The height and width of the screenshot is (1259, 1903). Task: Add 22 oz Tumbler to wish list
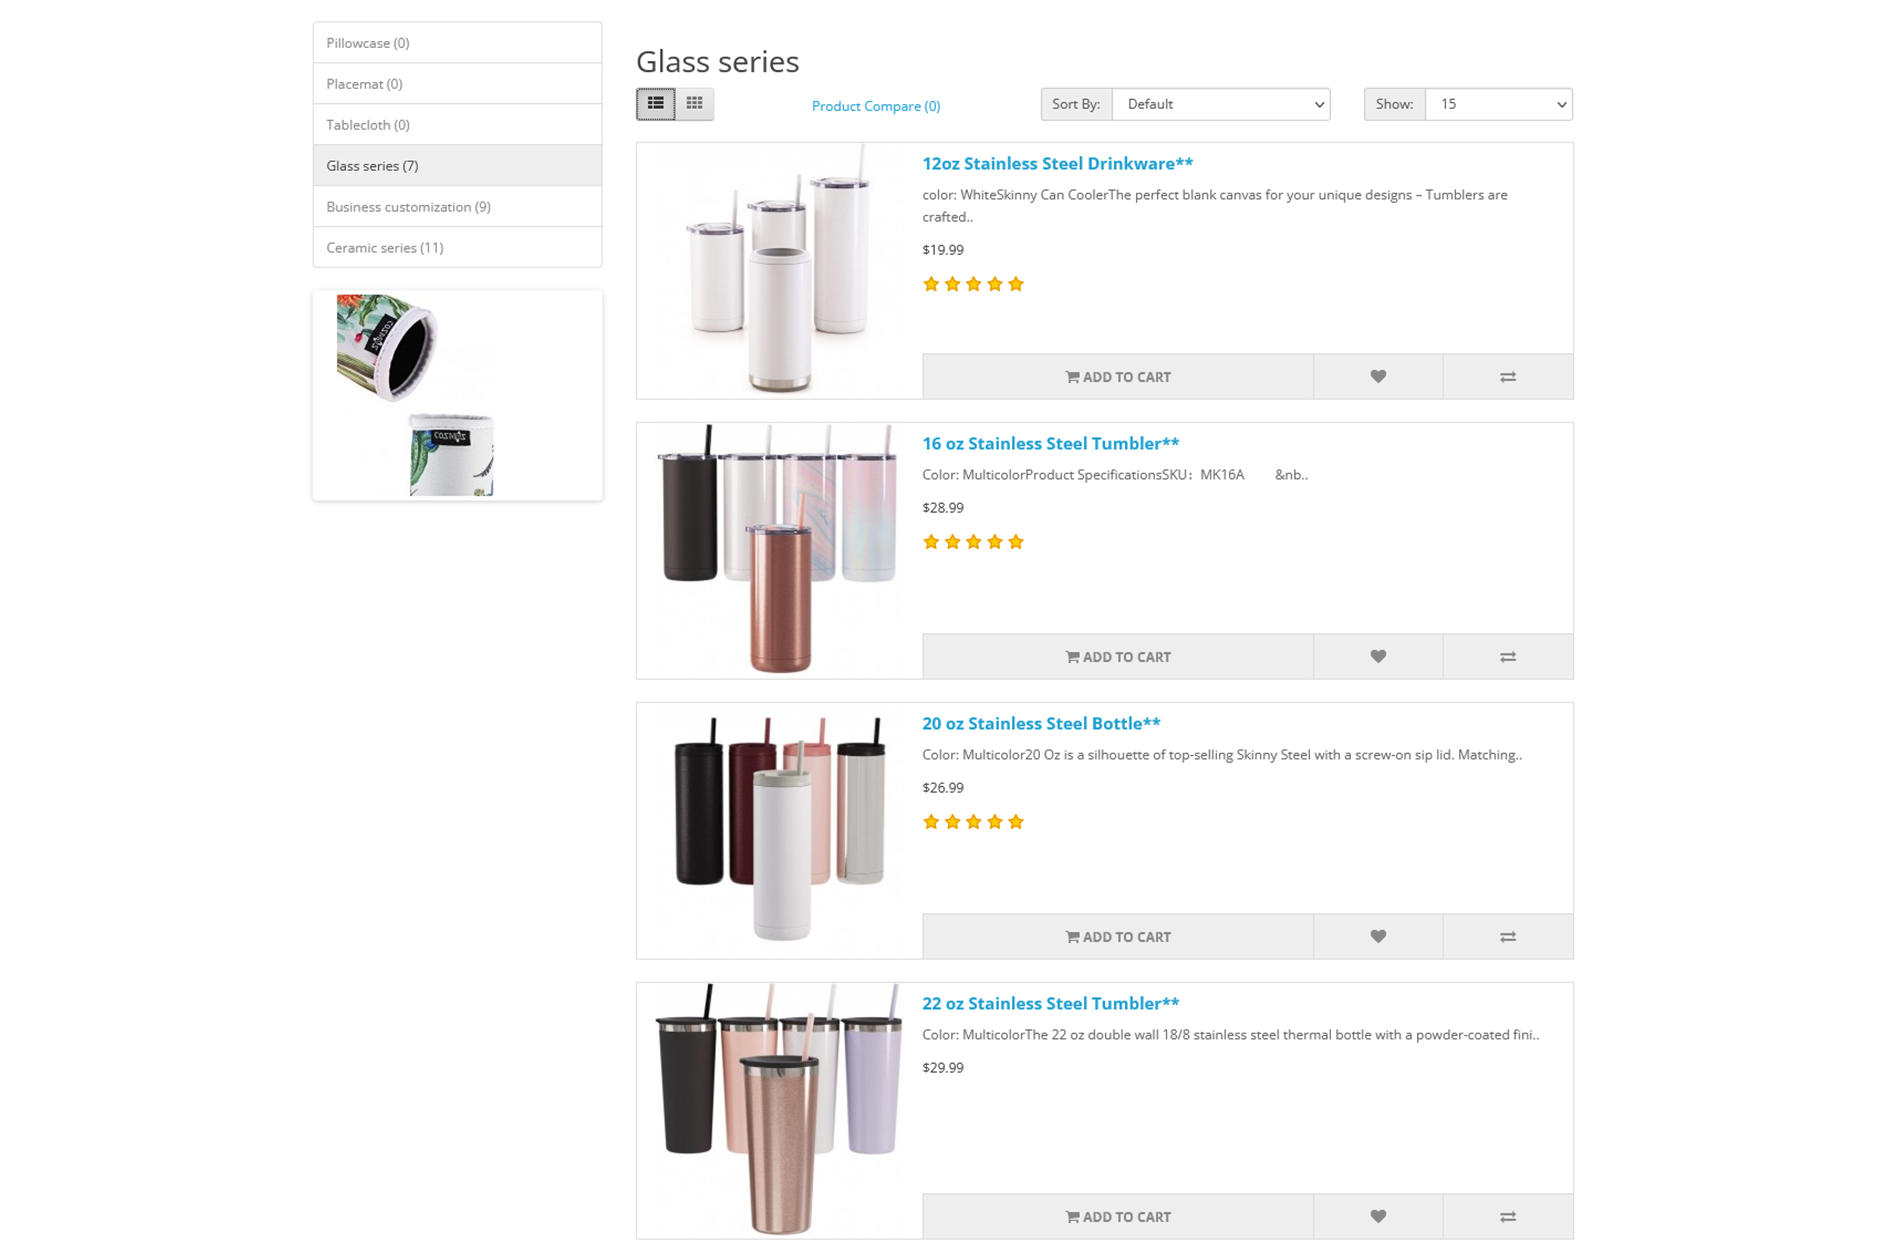[1378, 1217]
